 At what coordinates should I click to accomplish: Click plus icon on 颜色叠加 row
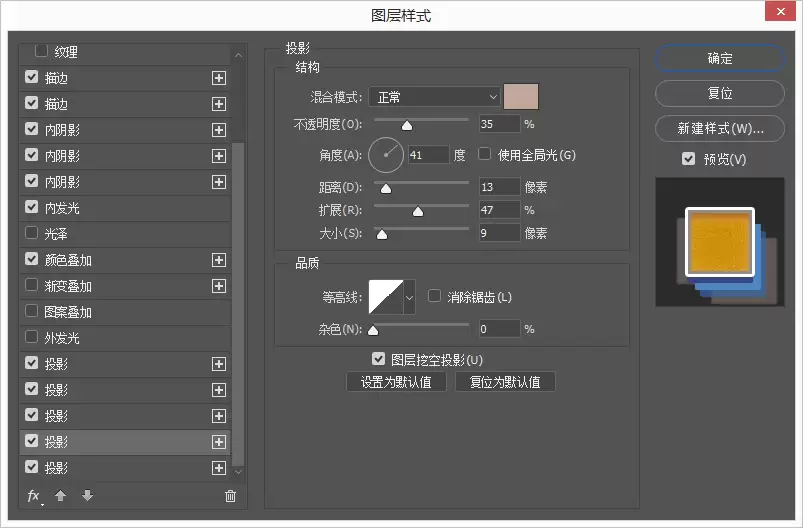219,260
